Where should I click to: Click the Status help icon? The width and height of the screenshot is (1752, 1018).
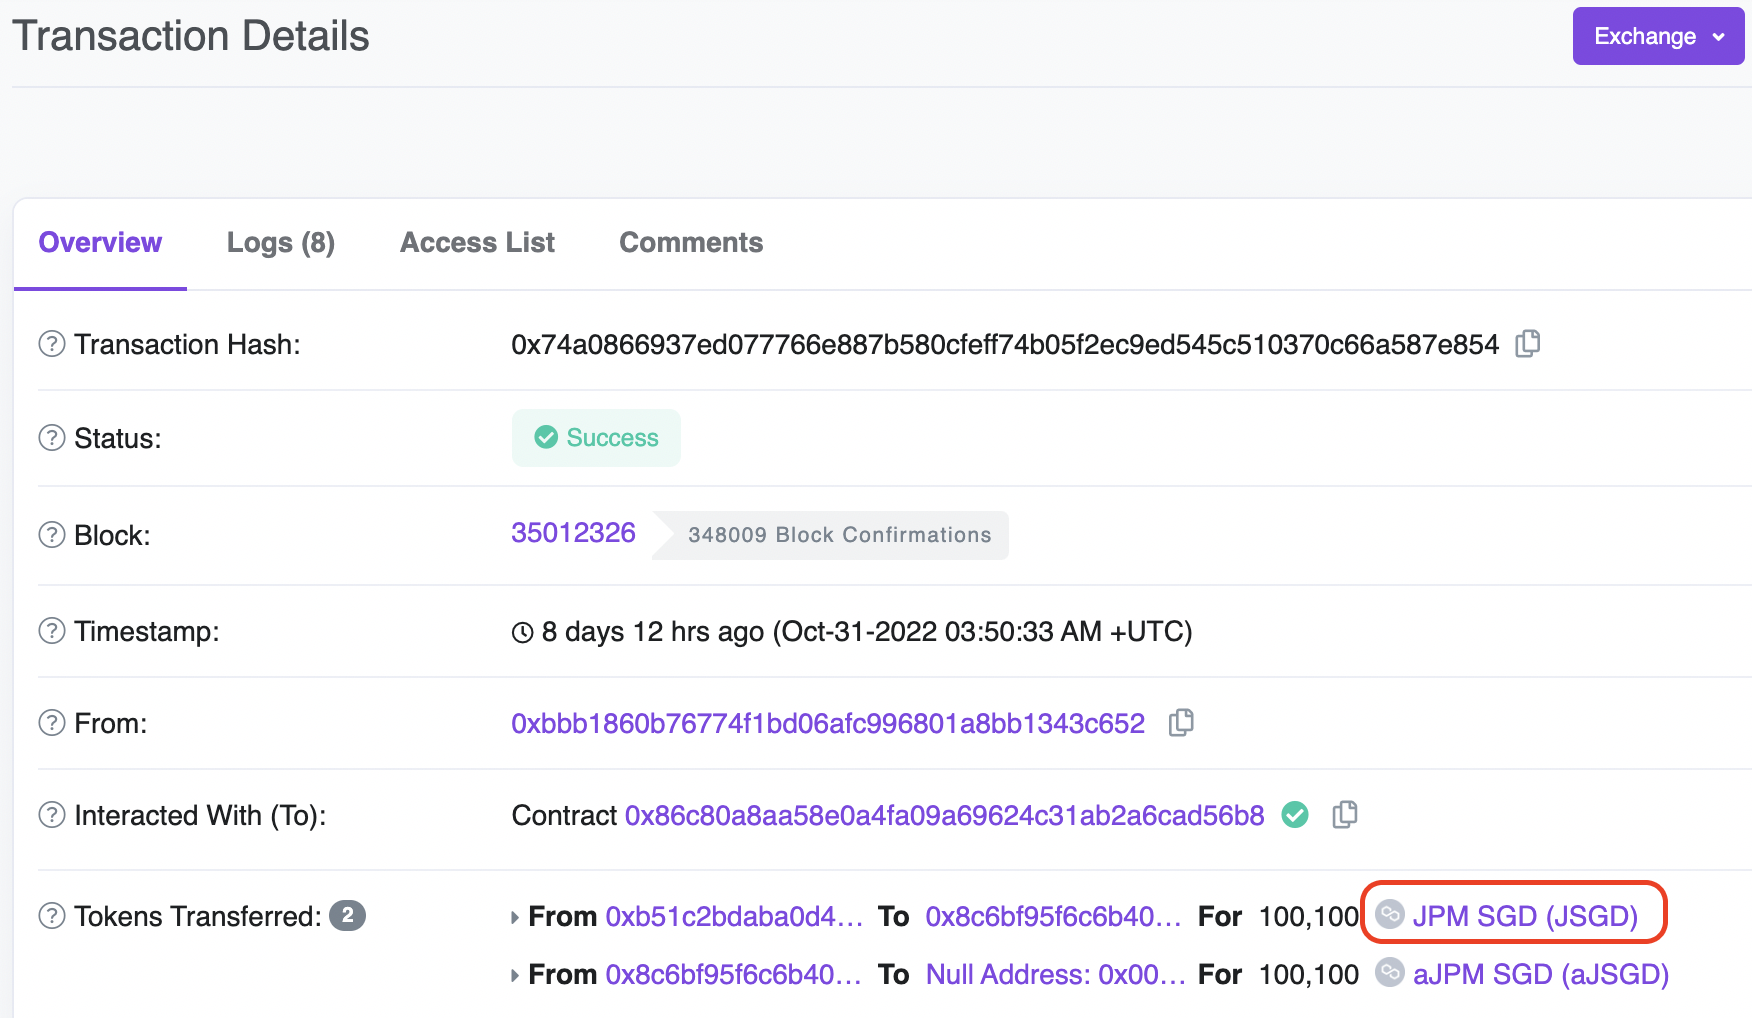point(52,438)
